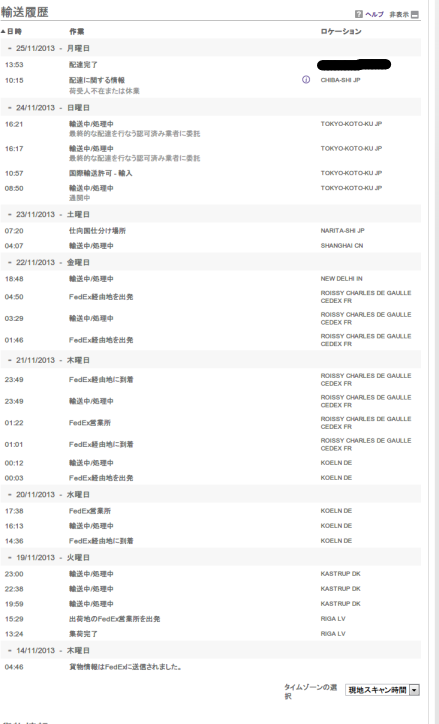Click 国際輸送許可 - 輸入 activity
439x724 pixels.
tap(101, 173)
